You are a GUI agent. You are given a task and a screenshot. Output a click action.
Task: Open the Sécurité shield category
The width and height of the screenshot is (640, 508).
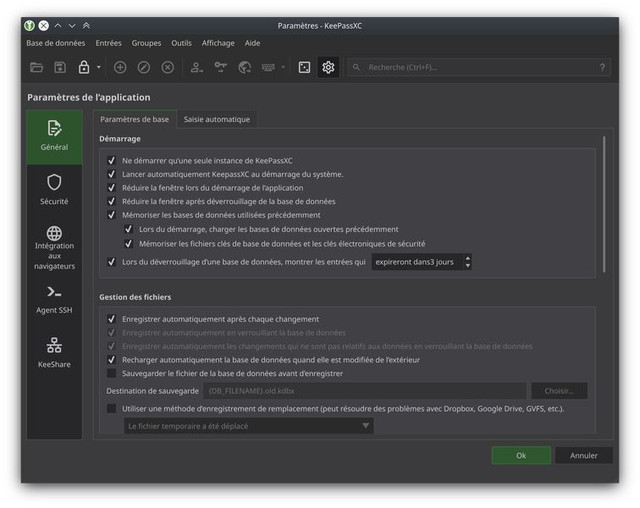[54, 190]
